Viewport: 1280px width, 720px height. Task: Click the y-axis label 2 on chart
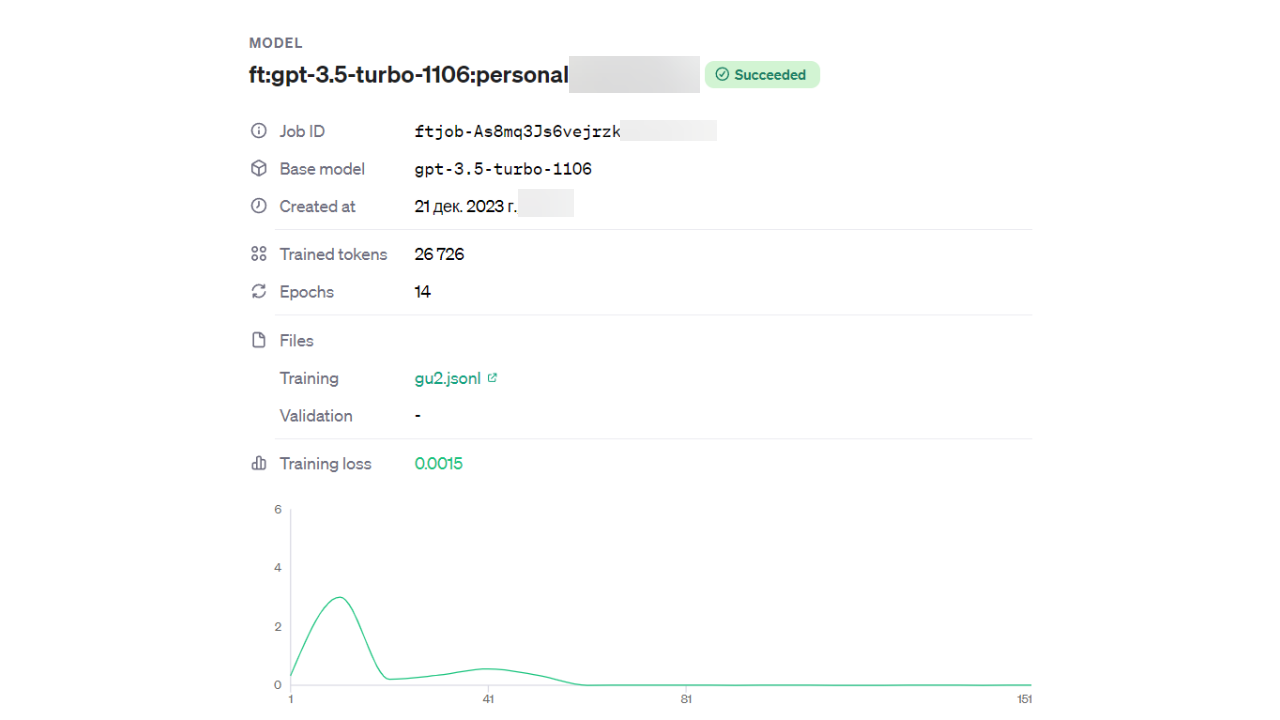[x=278, y=626]
